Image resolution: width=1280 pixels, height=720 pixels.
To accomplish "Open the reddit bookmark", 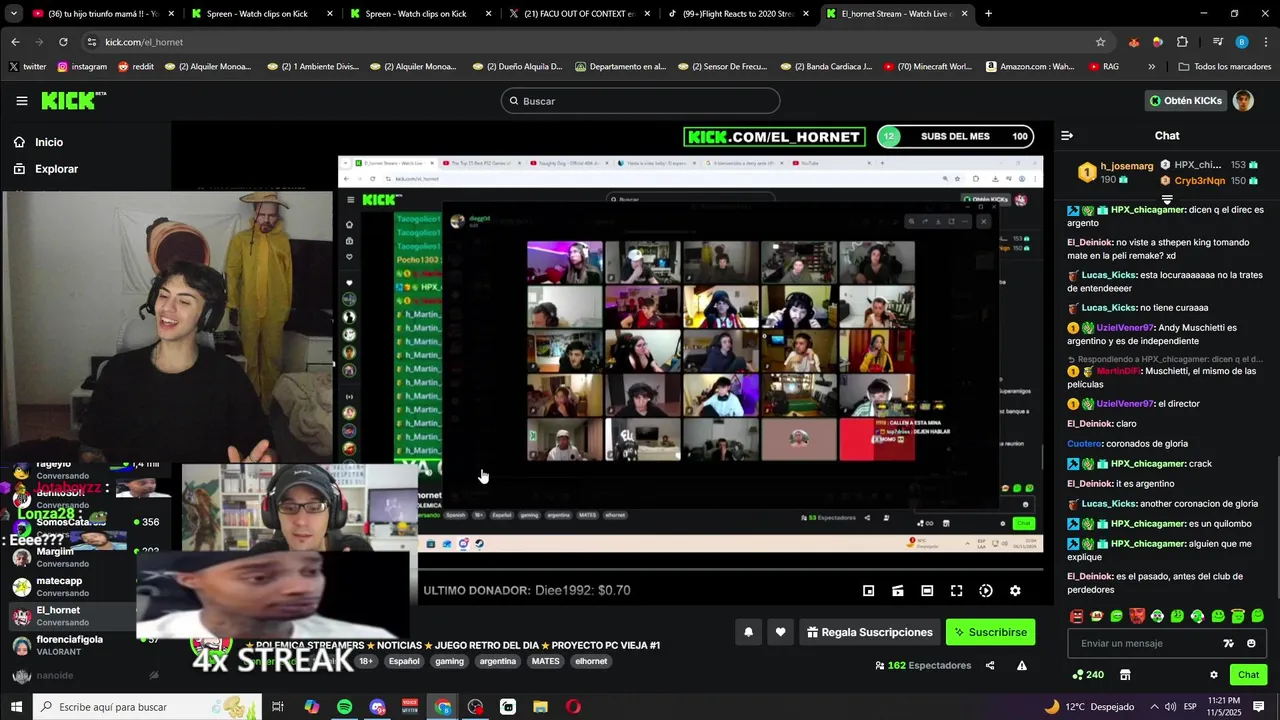I will (136, 67).
